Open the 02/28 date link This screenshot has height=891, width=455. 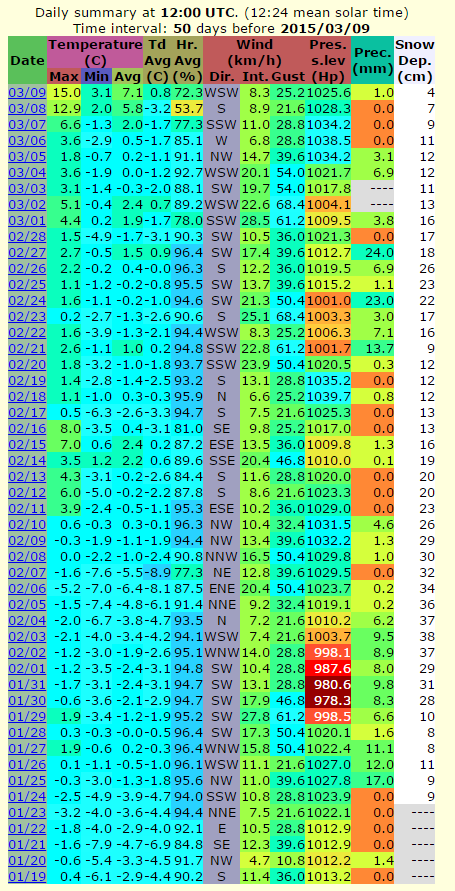tap(23, 235)
